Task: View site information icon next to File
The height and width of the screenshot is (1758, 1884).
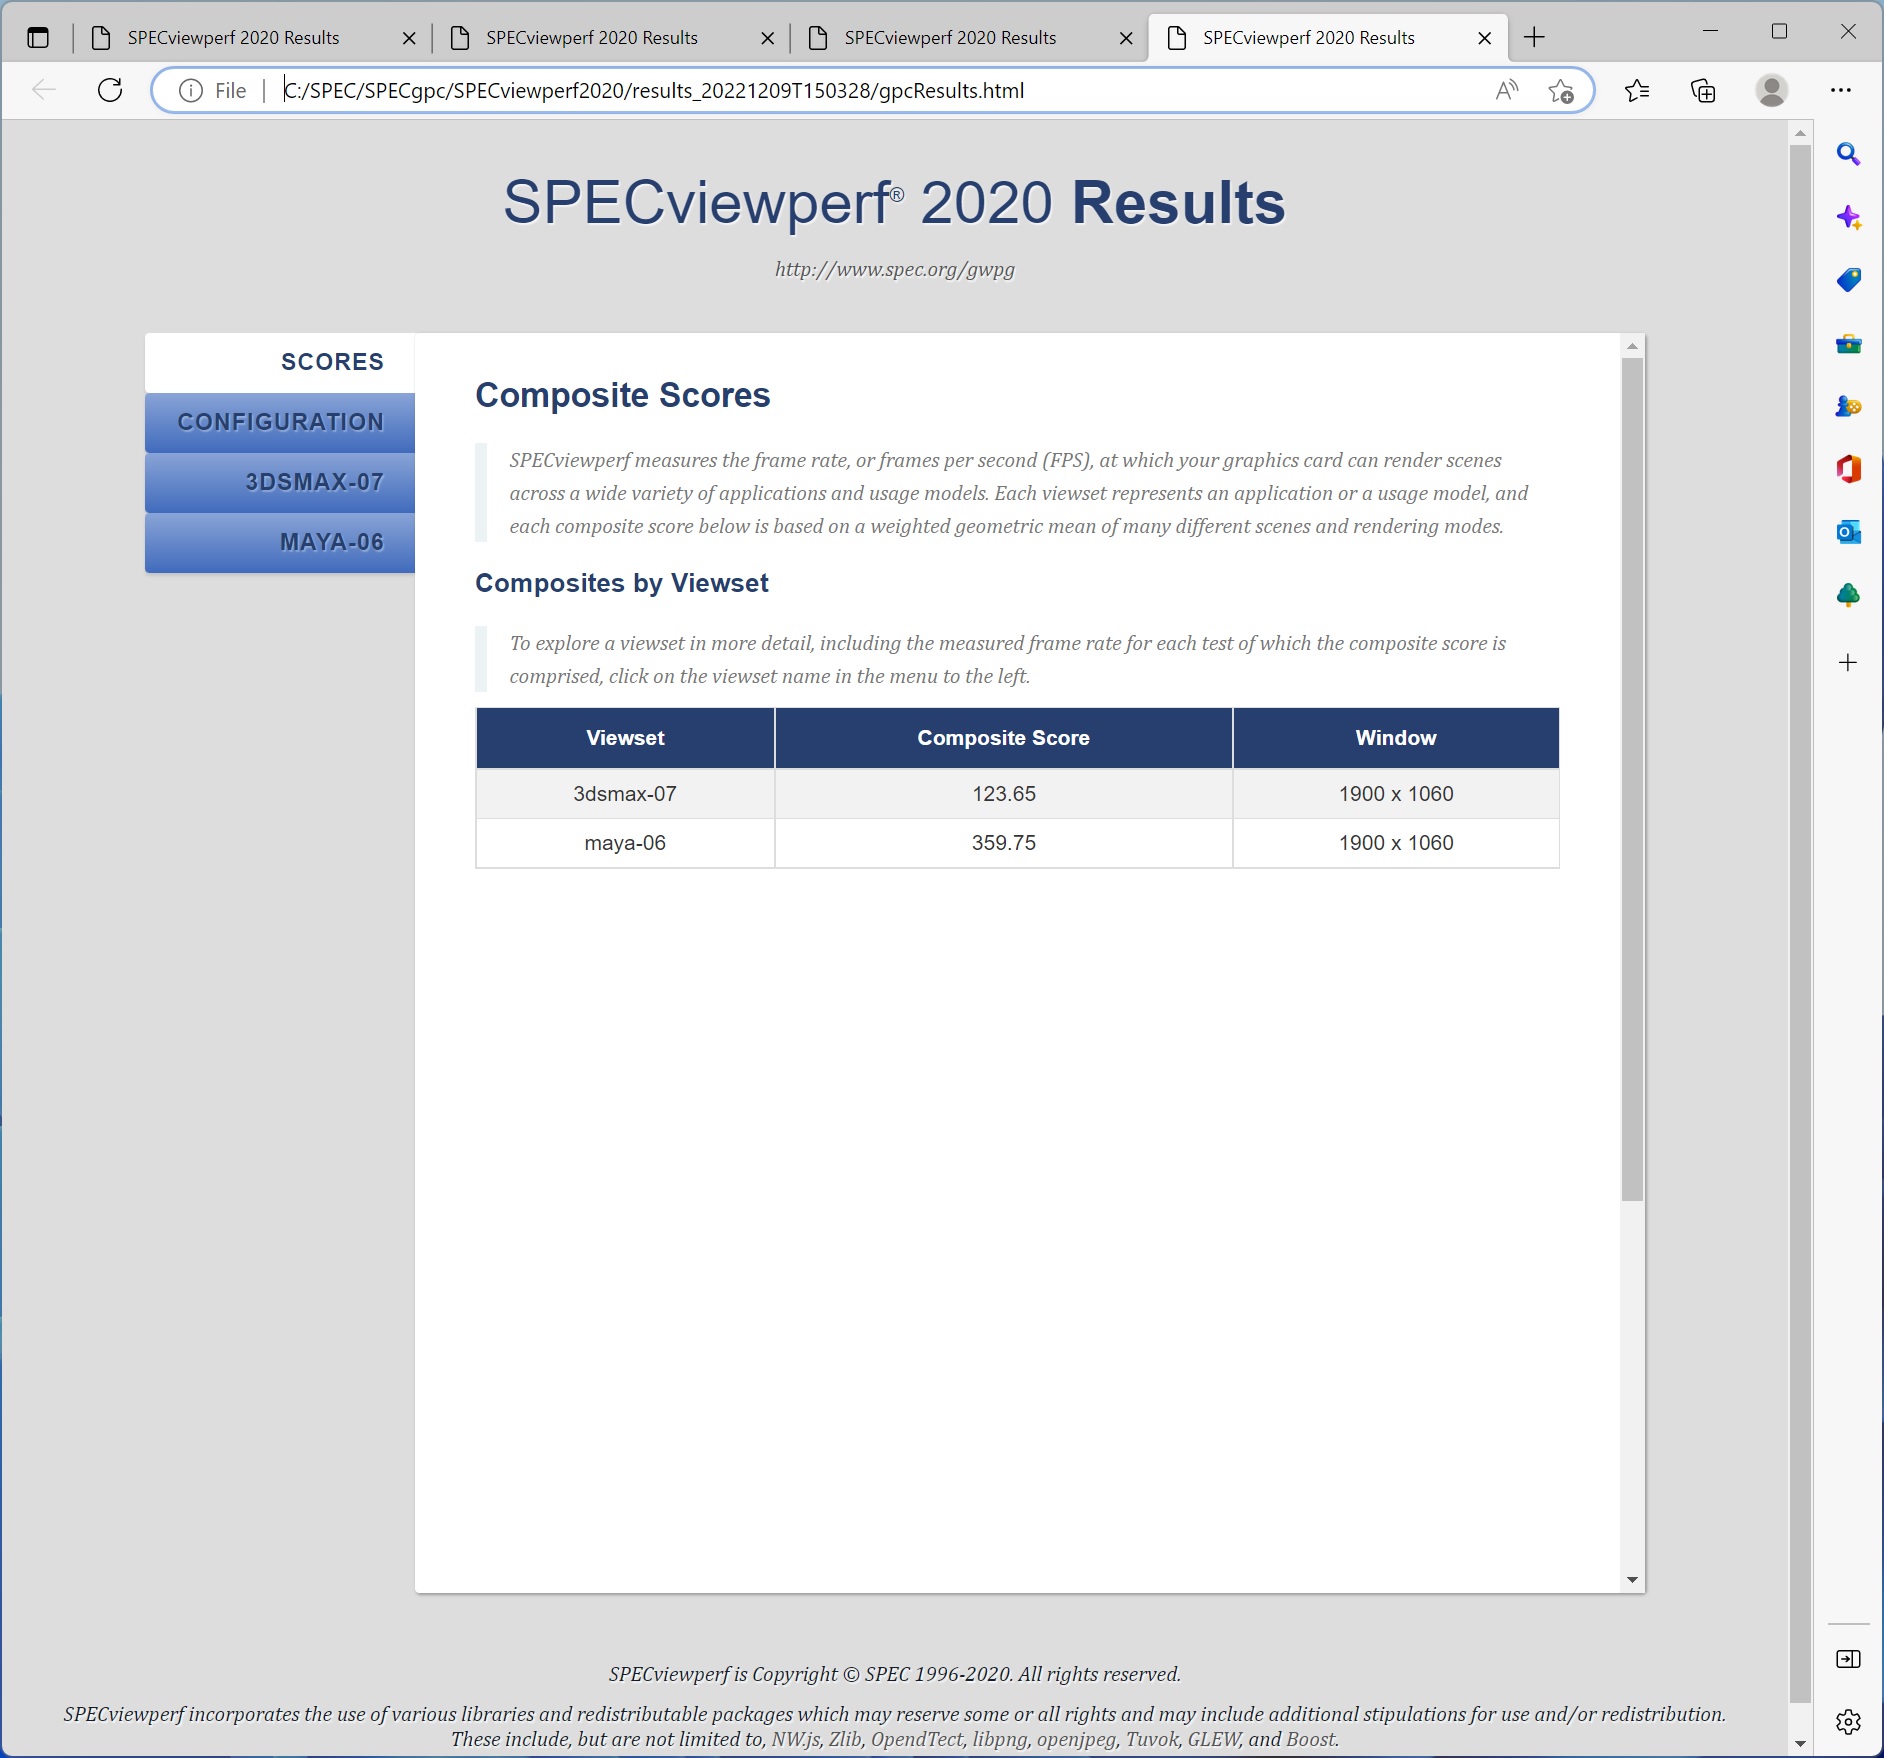Action: click(x=190, y=91)
